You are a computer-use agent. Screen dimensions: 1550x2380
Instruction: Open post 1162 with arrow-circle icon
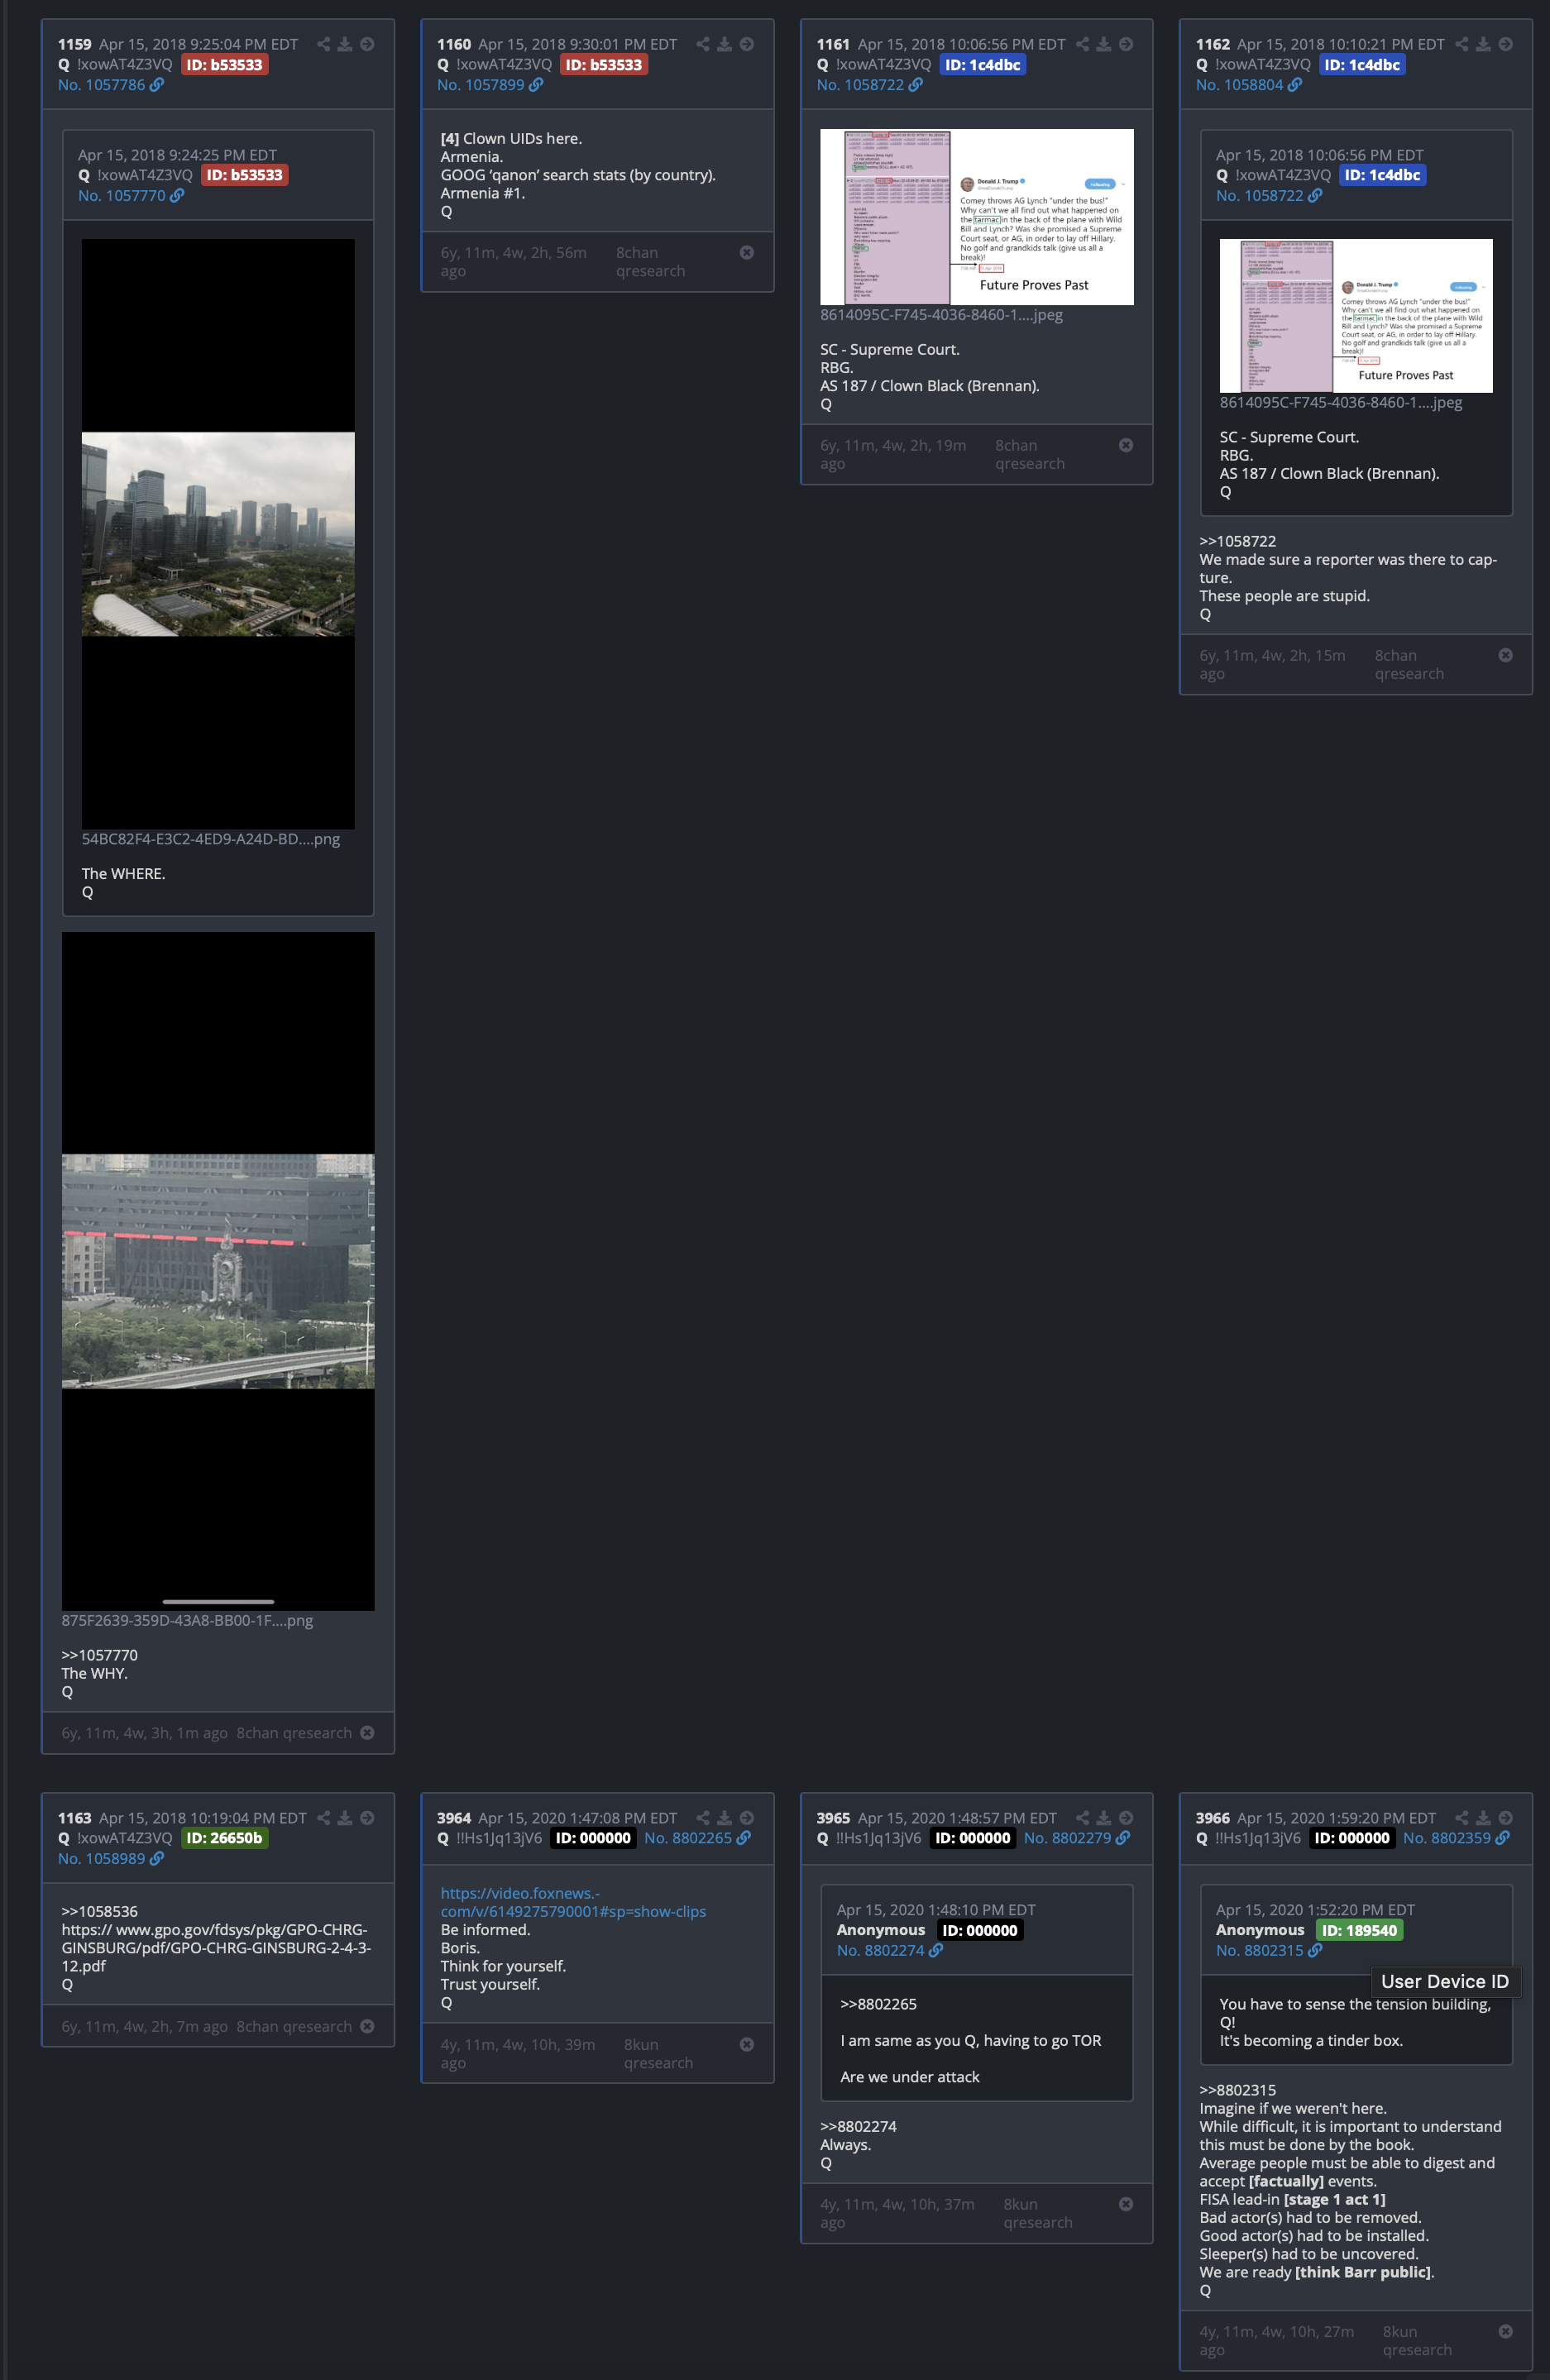tap(1506, 44)
